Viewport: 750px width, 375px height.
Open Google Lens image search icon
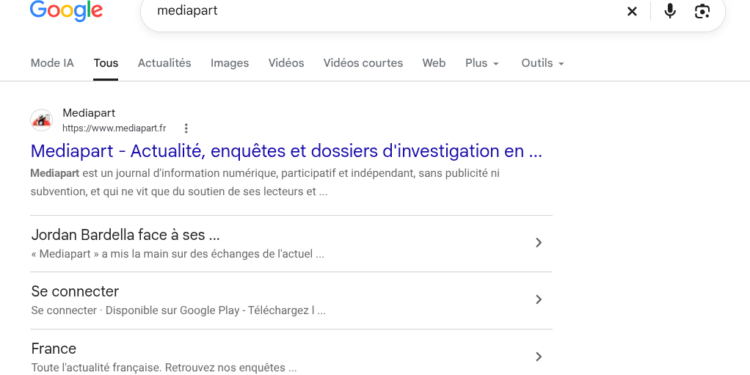pyautogui.click(x=702, y=11)
